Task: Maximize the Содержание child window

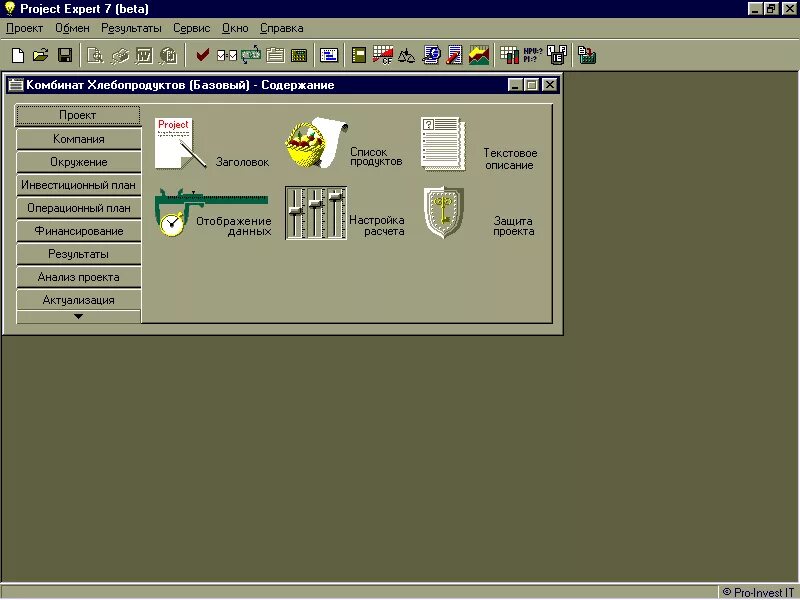Action: pos(532,85)
